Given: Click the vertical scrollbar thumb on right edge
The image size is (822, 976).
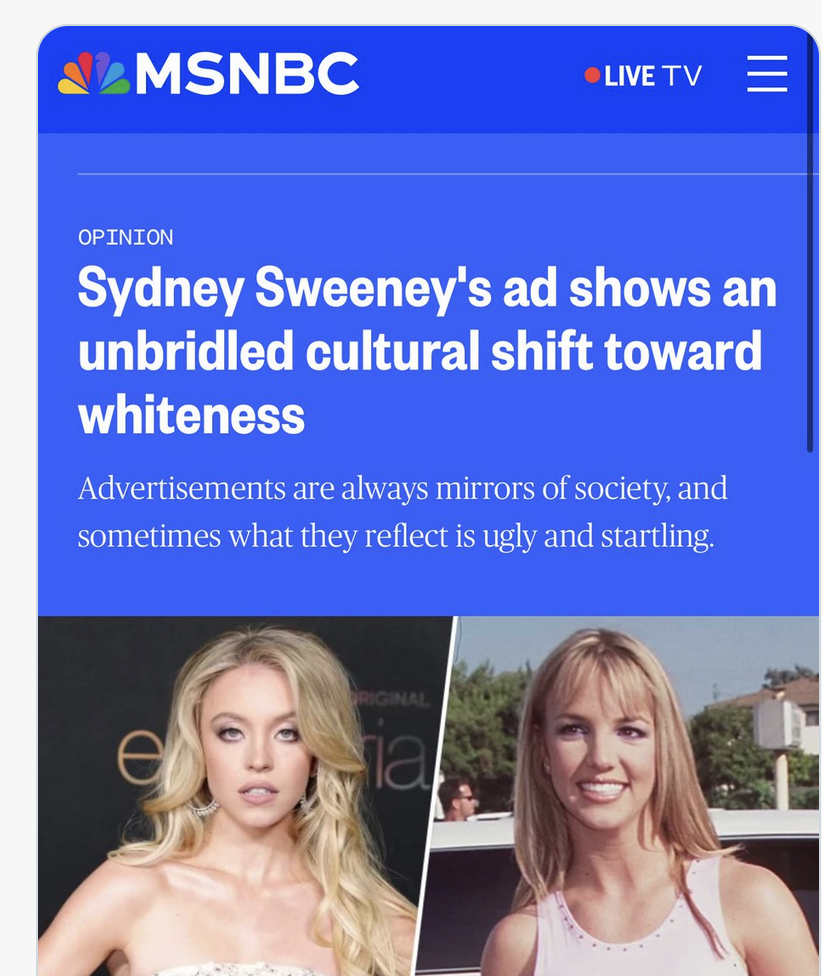Looking at the screenshot, I should click(x=810, y=243).
